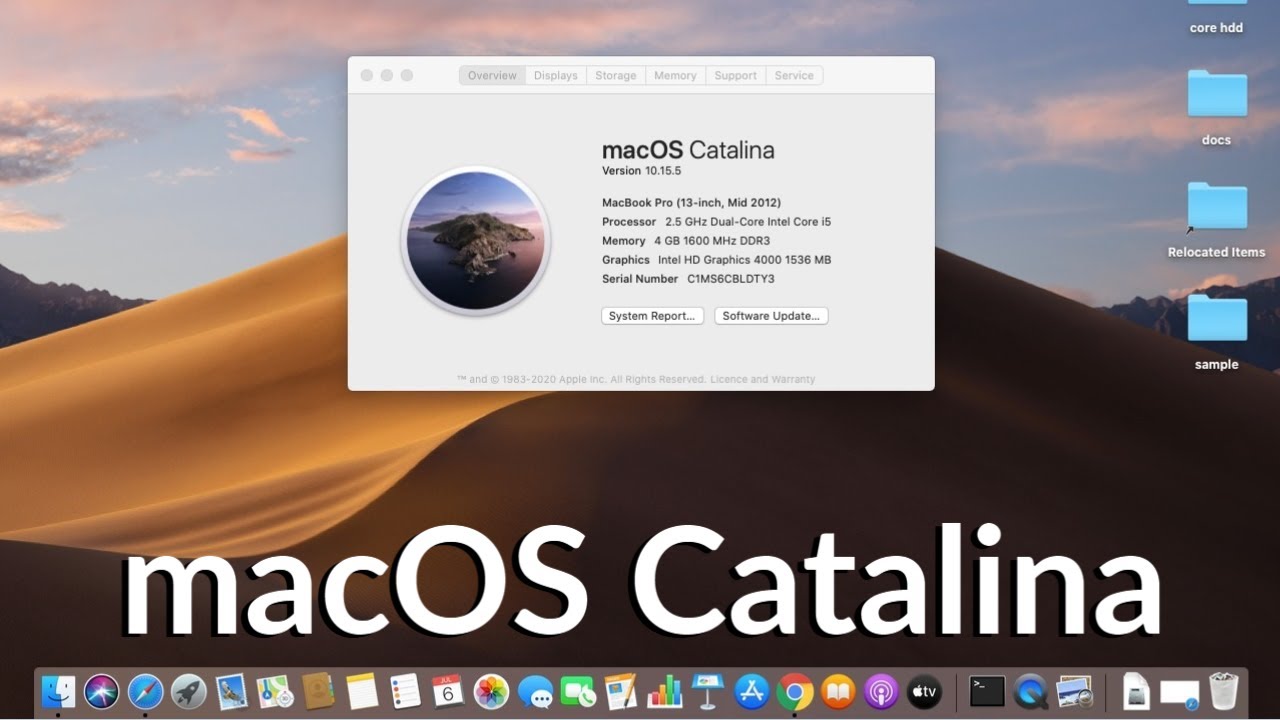Open Books orange icon in Dock
1280x720 pixels.
pyautogui.click(x=838, y=691)
